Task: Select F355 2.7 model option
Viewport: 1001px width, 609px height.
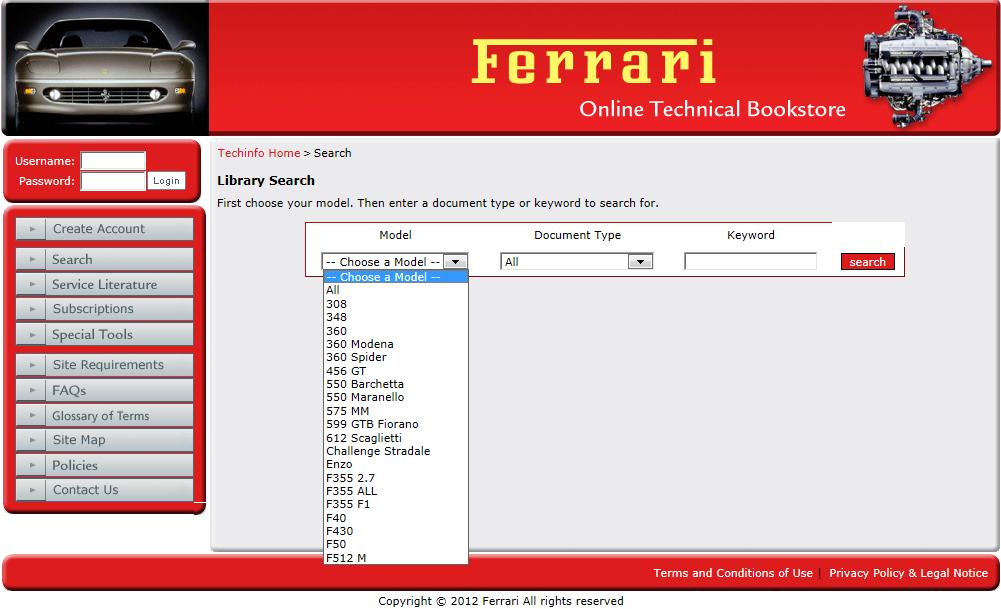Action: pos(396,478)
